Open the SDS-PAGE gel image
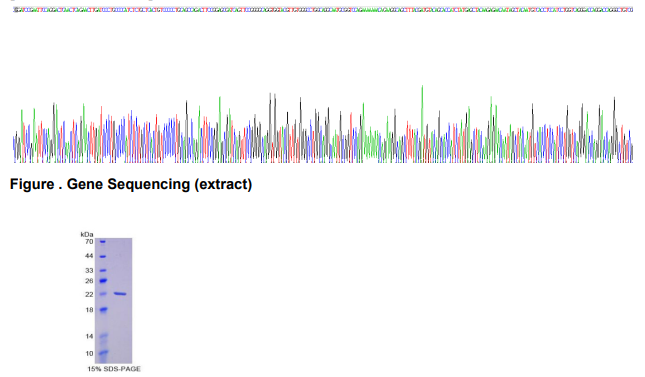Image resolution: width=645 pixels, height=377 pixels. 114,300
